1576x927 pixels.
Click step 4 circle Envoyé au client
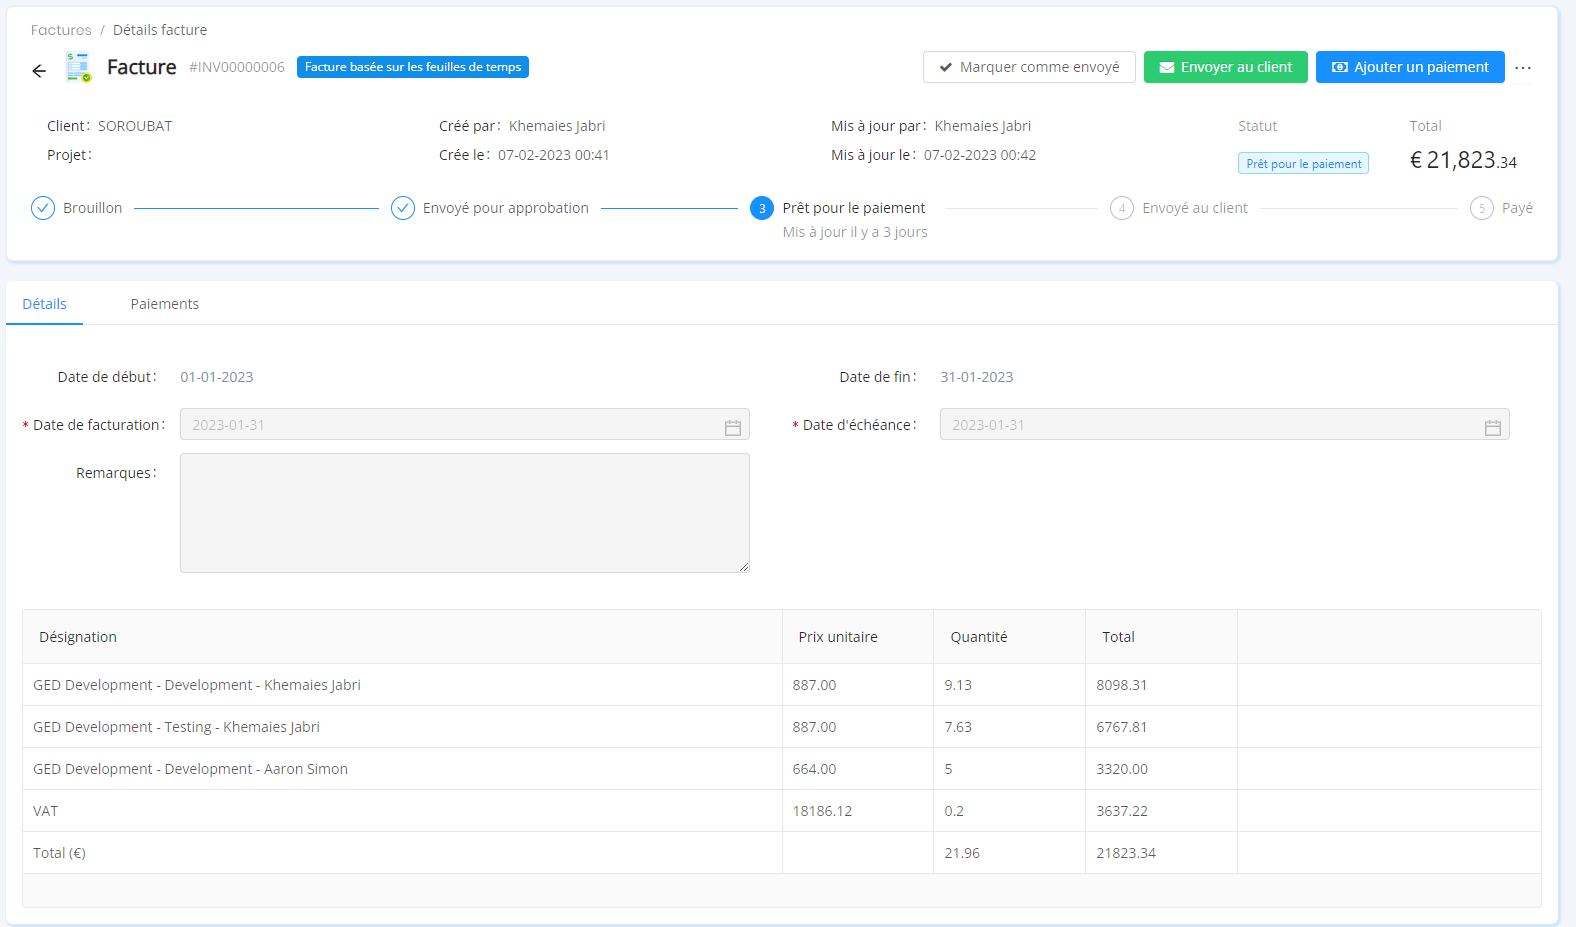pyautogui.click(x=1122, y=208)
